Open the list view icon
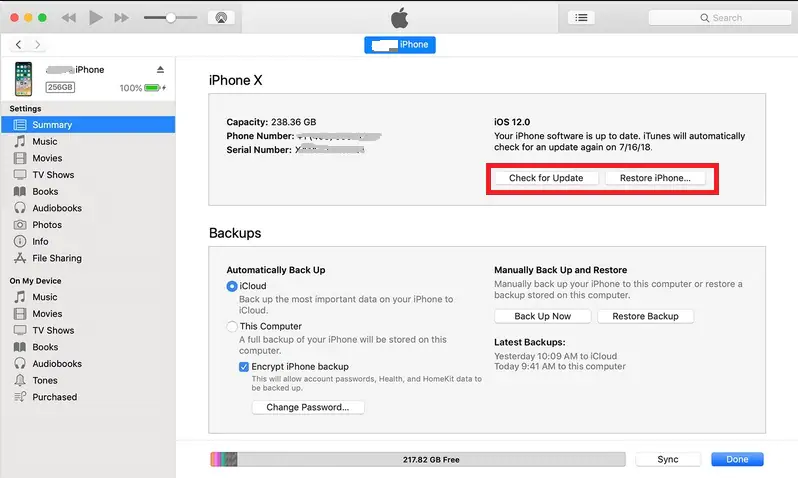Viewport: 798px width, 478px height. click(x=581, y=18)
